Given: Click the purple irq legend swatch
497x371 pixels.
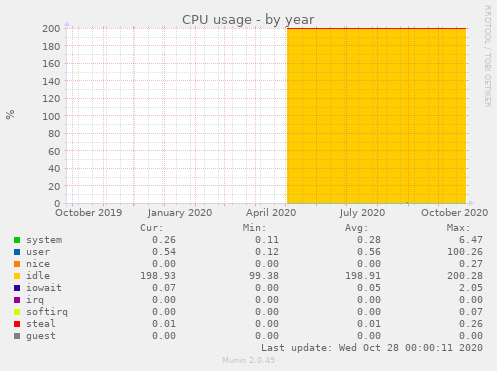Looking at the screenshot, I should [17, 300].
